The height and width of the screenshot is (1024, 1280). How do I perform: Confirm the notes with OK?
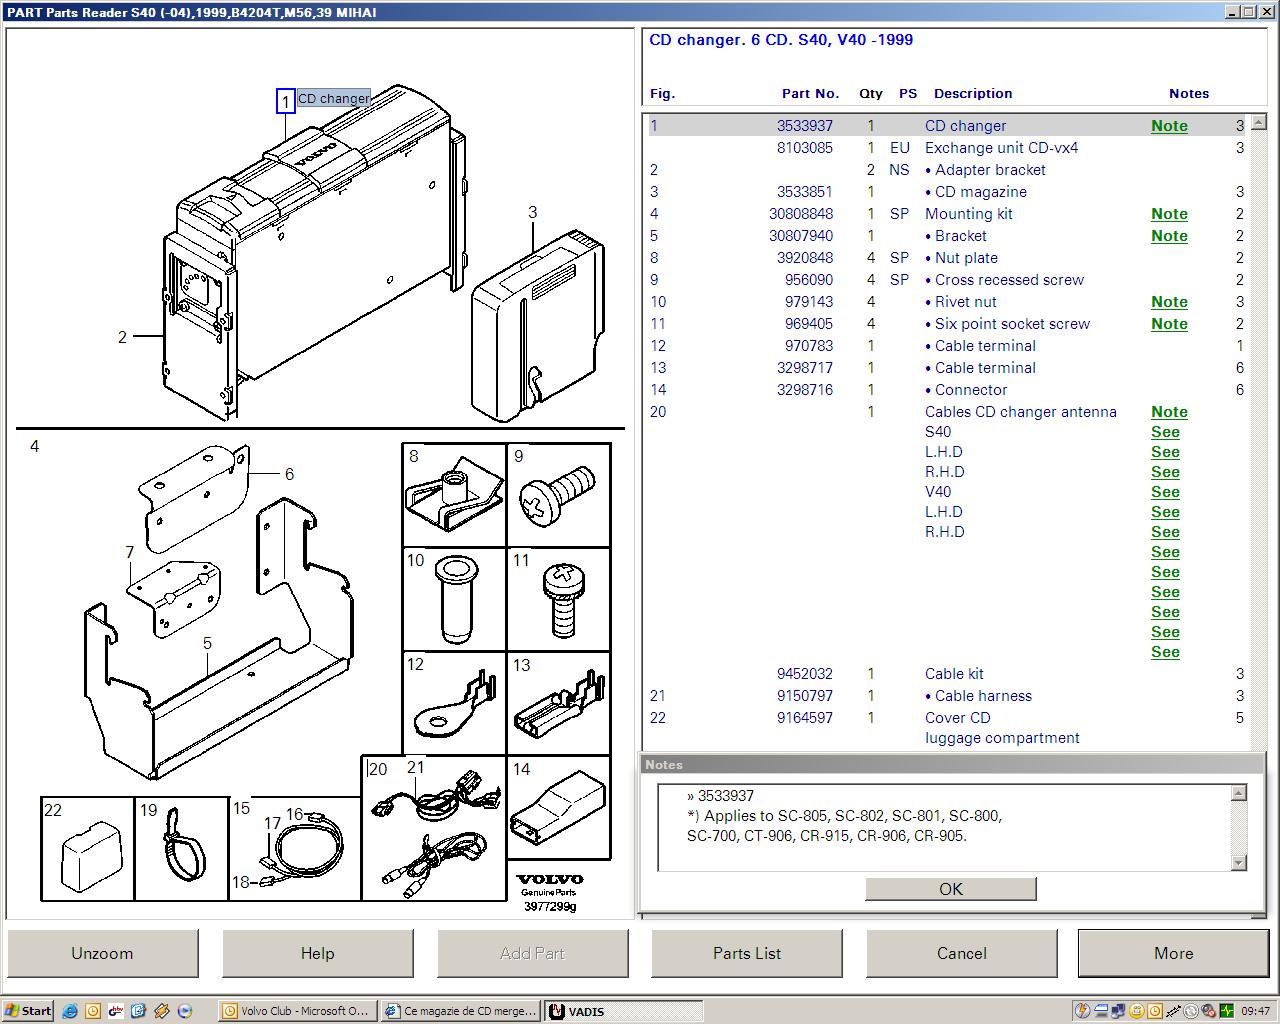(951, 889)
